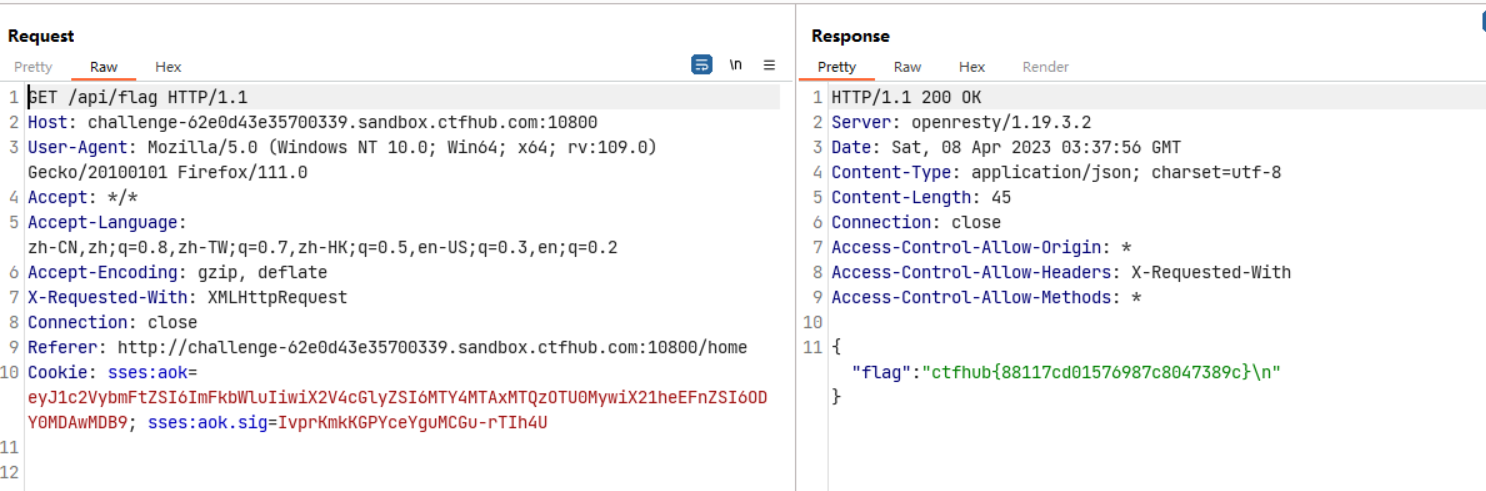Open the Request editor hamburger menu
This screenshot has height=491, width=1486.
[769, 65]
